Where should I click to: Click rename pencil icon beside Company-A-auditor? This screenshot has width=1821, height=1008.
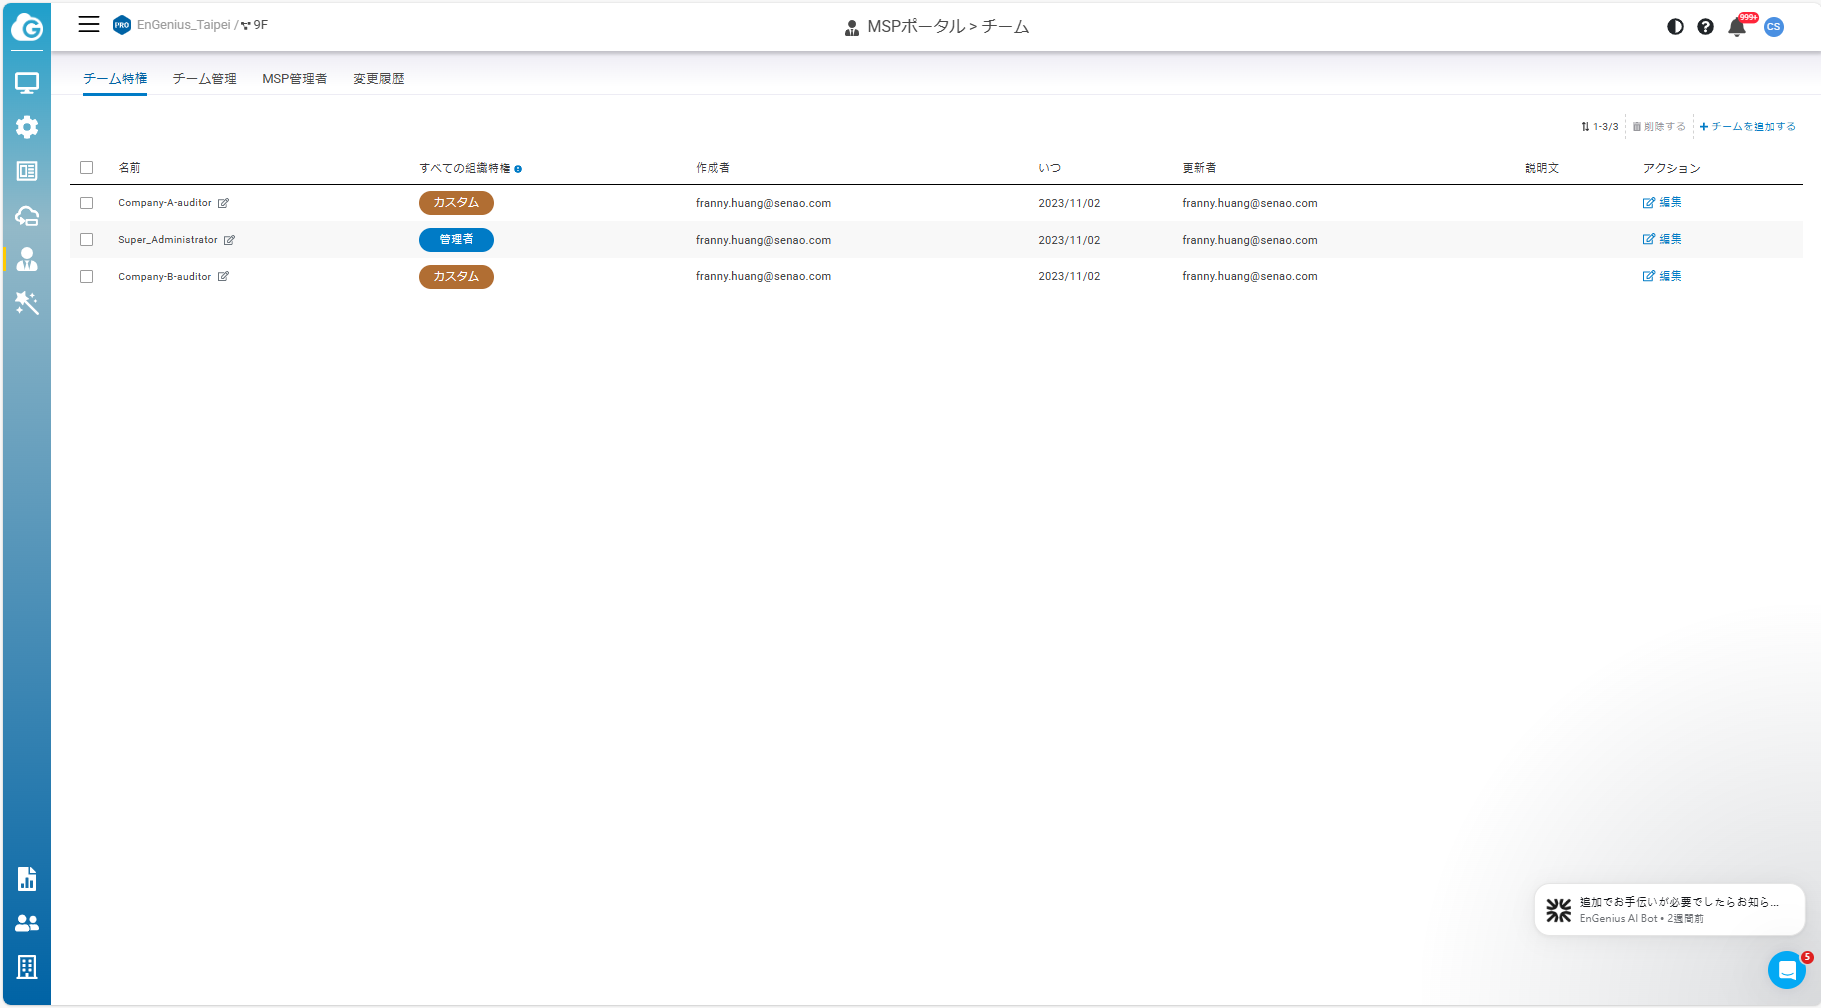(224, 203)
